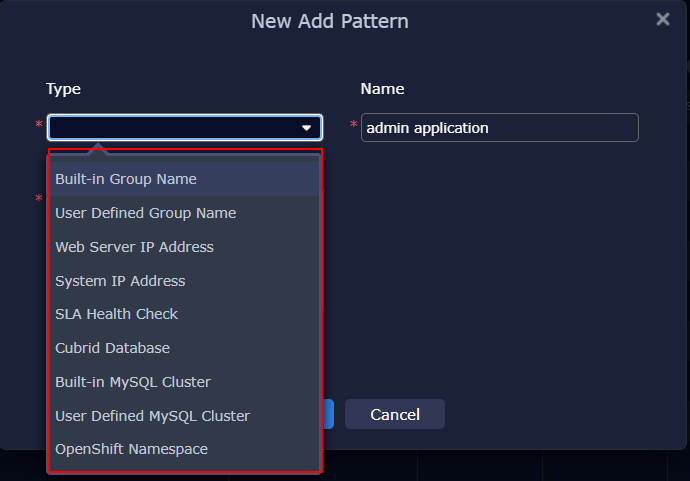
Task: Select Web Server IP Address type
Action: click(134, 247)
